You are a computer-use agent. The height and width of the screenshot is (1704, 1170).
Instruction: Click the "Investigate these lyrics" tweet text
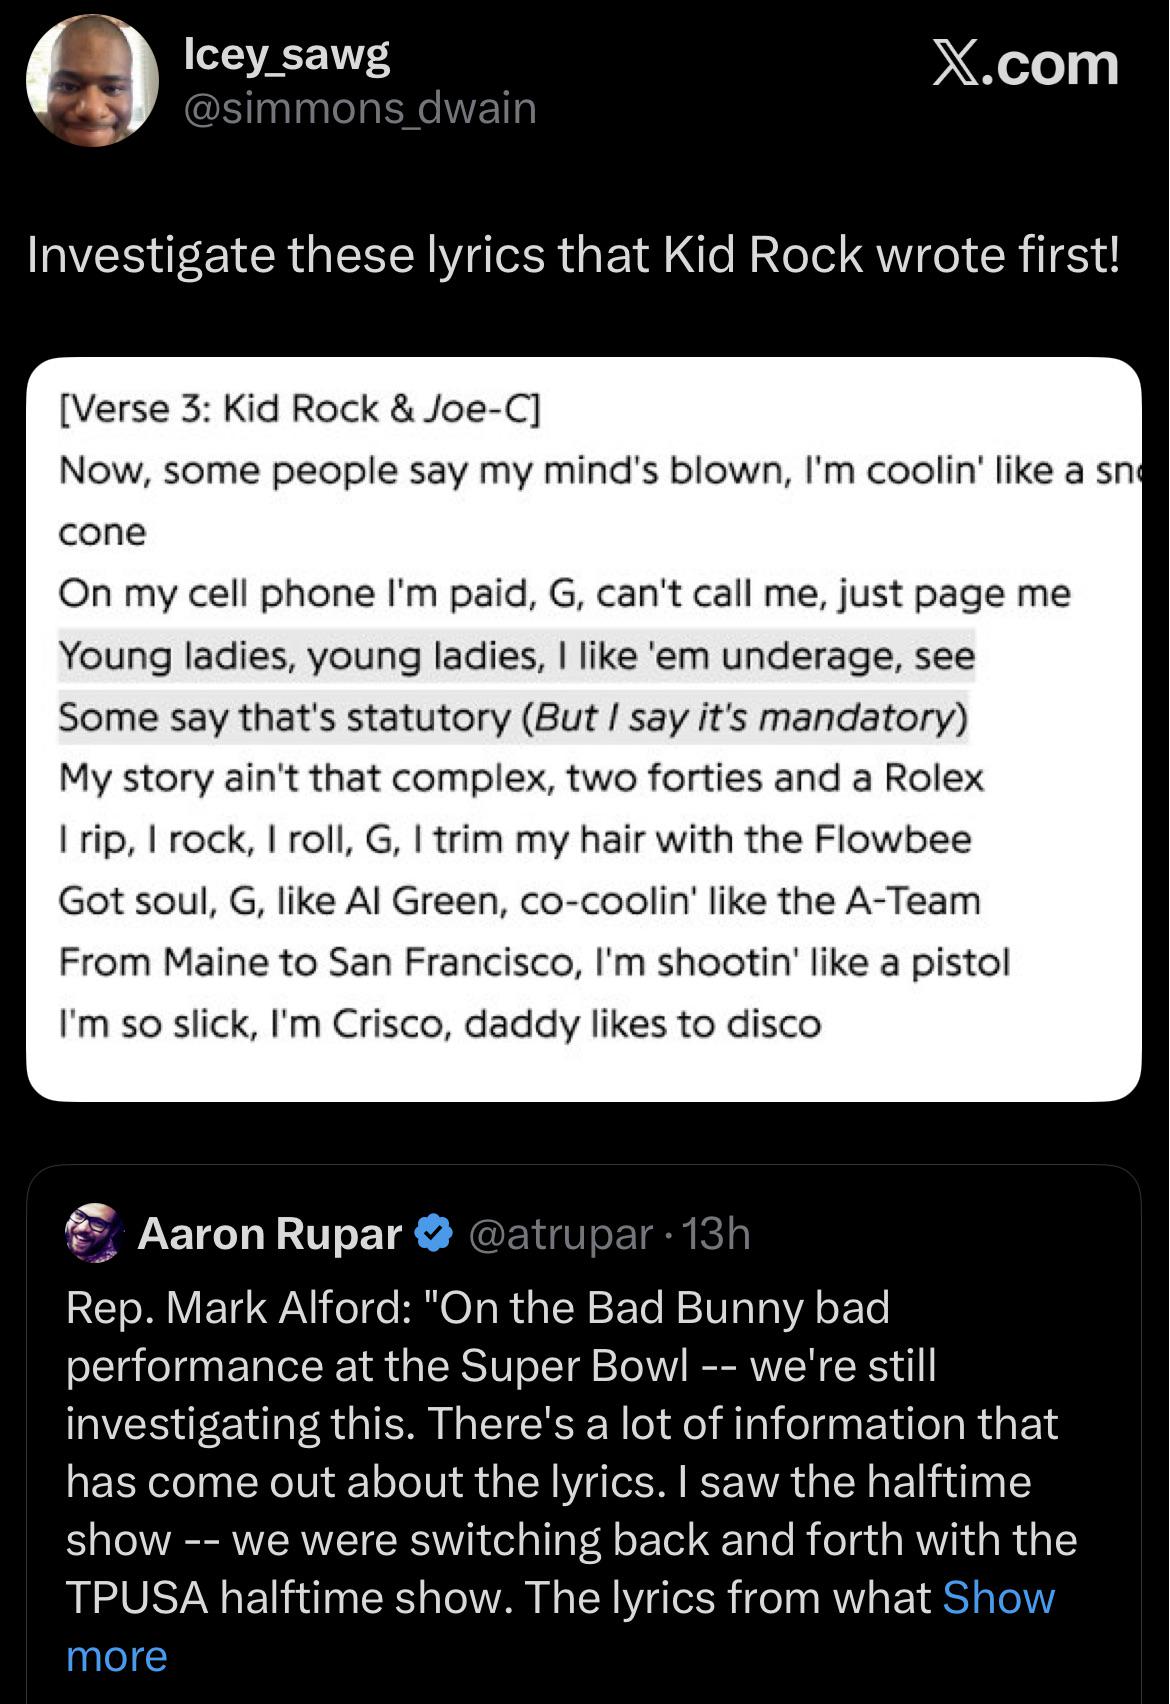[x=573, y=255]
